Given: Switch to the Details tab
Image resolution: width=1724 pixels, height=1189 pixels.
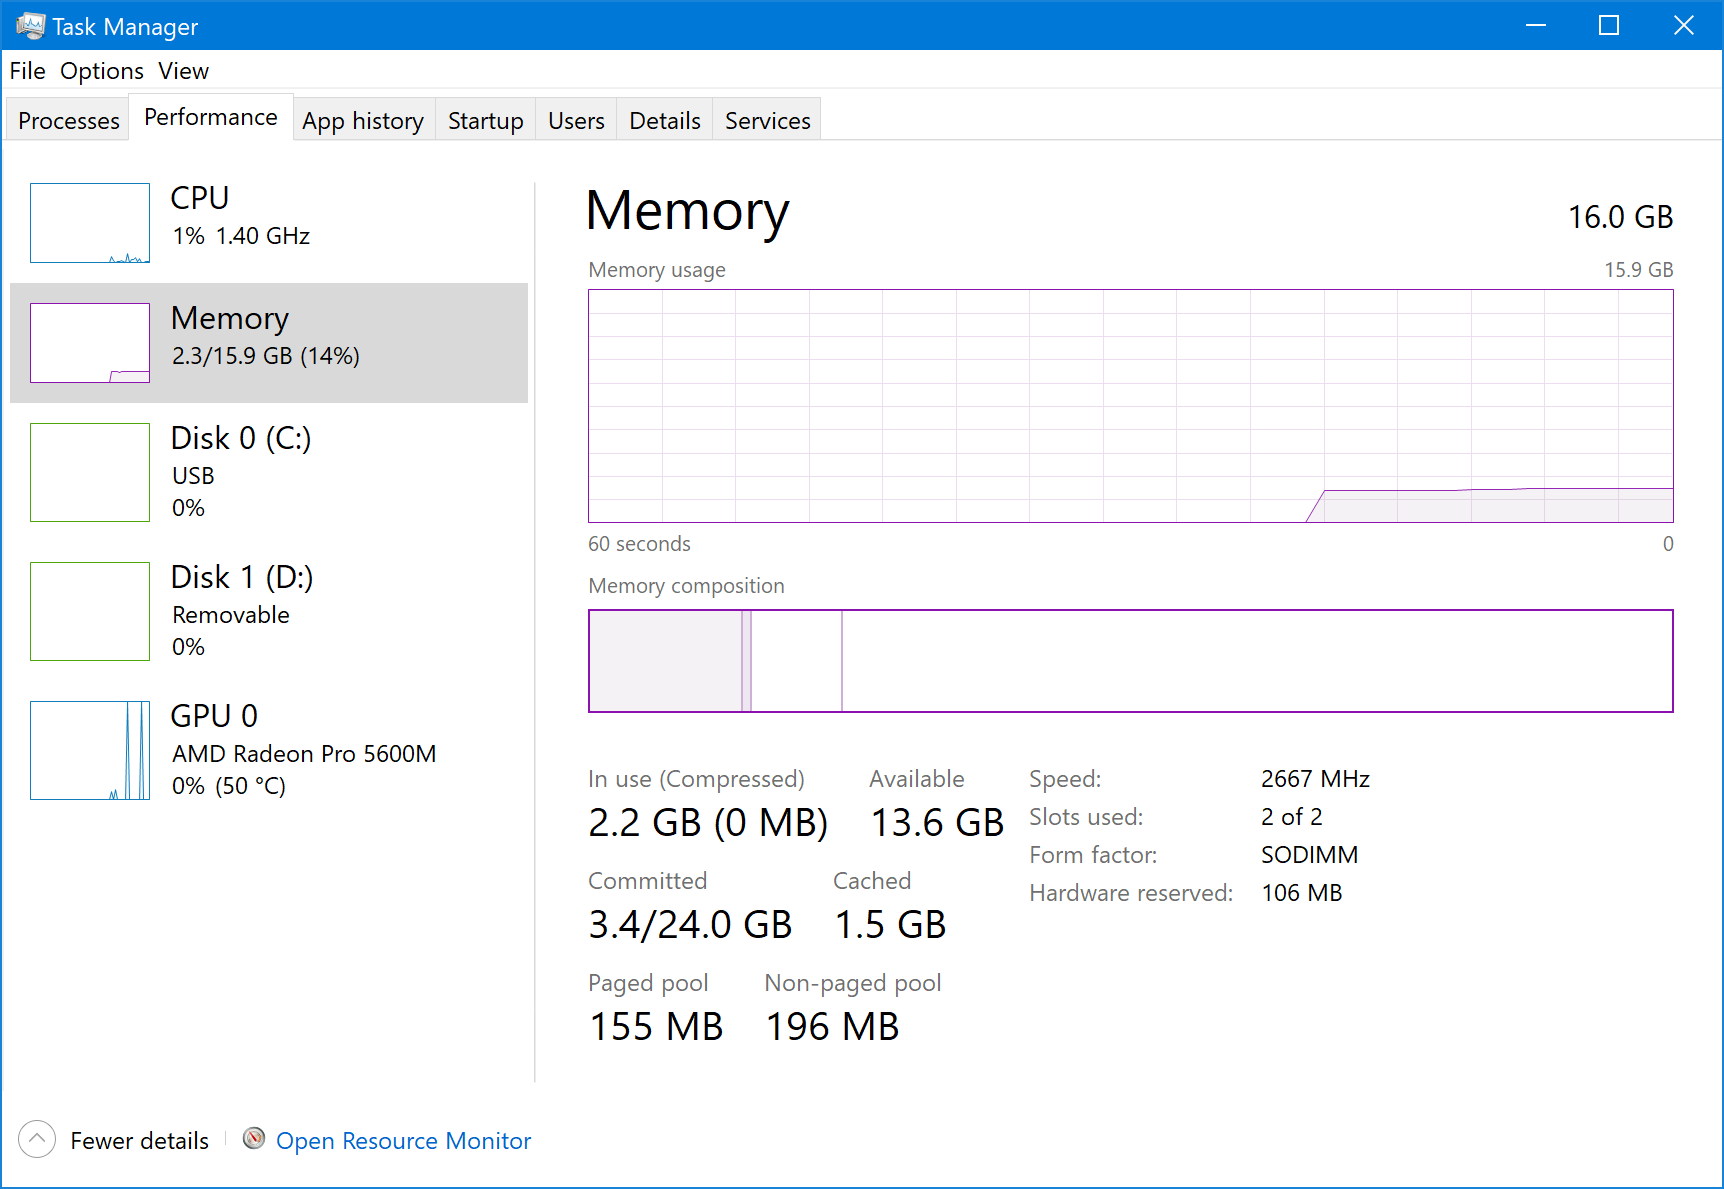Looking at the screenshot, I should 664,121.
